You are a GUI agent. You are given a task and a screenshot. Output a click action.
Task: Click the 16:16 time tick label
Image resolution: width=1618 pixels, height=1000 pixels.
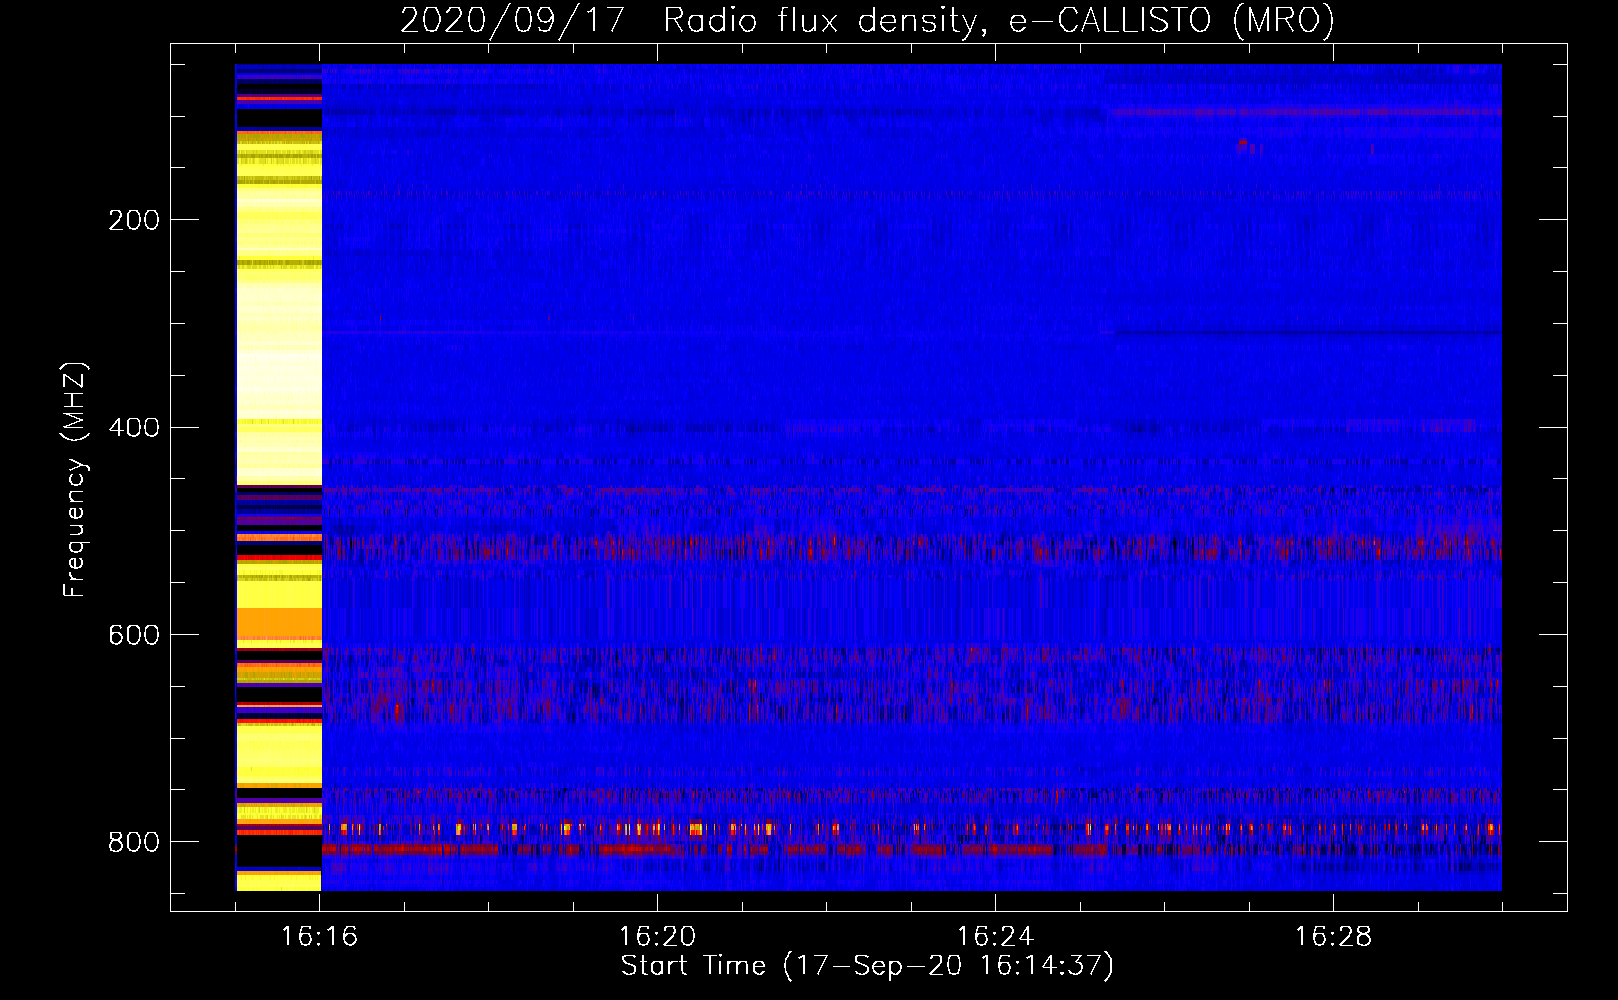[x=320, y=937]
